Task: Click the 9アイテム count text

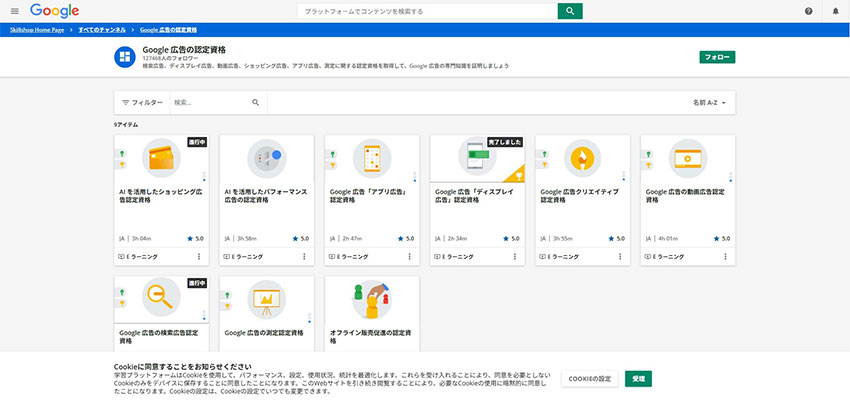Action: [x=126, y=125]
